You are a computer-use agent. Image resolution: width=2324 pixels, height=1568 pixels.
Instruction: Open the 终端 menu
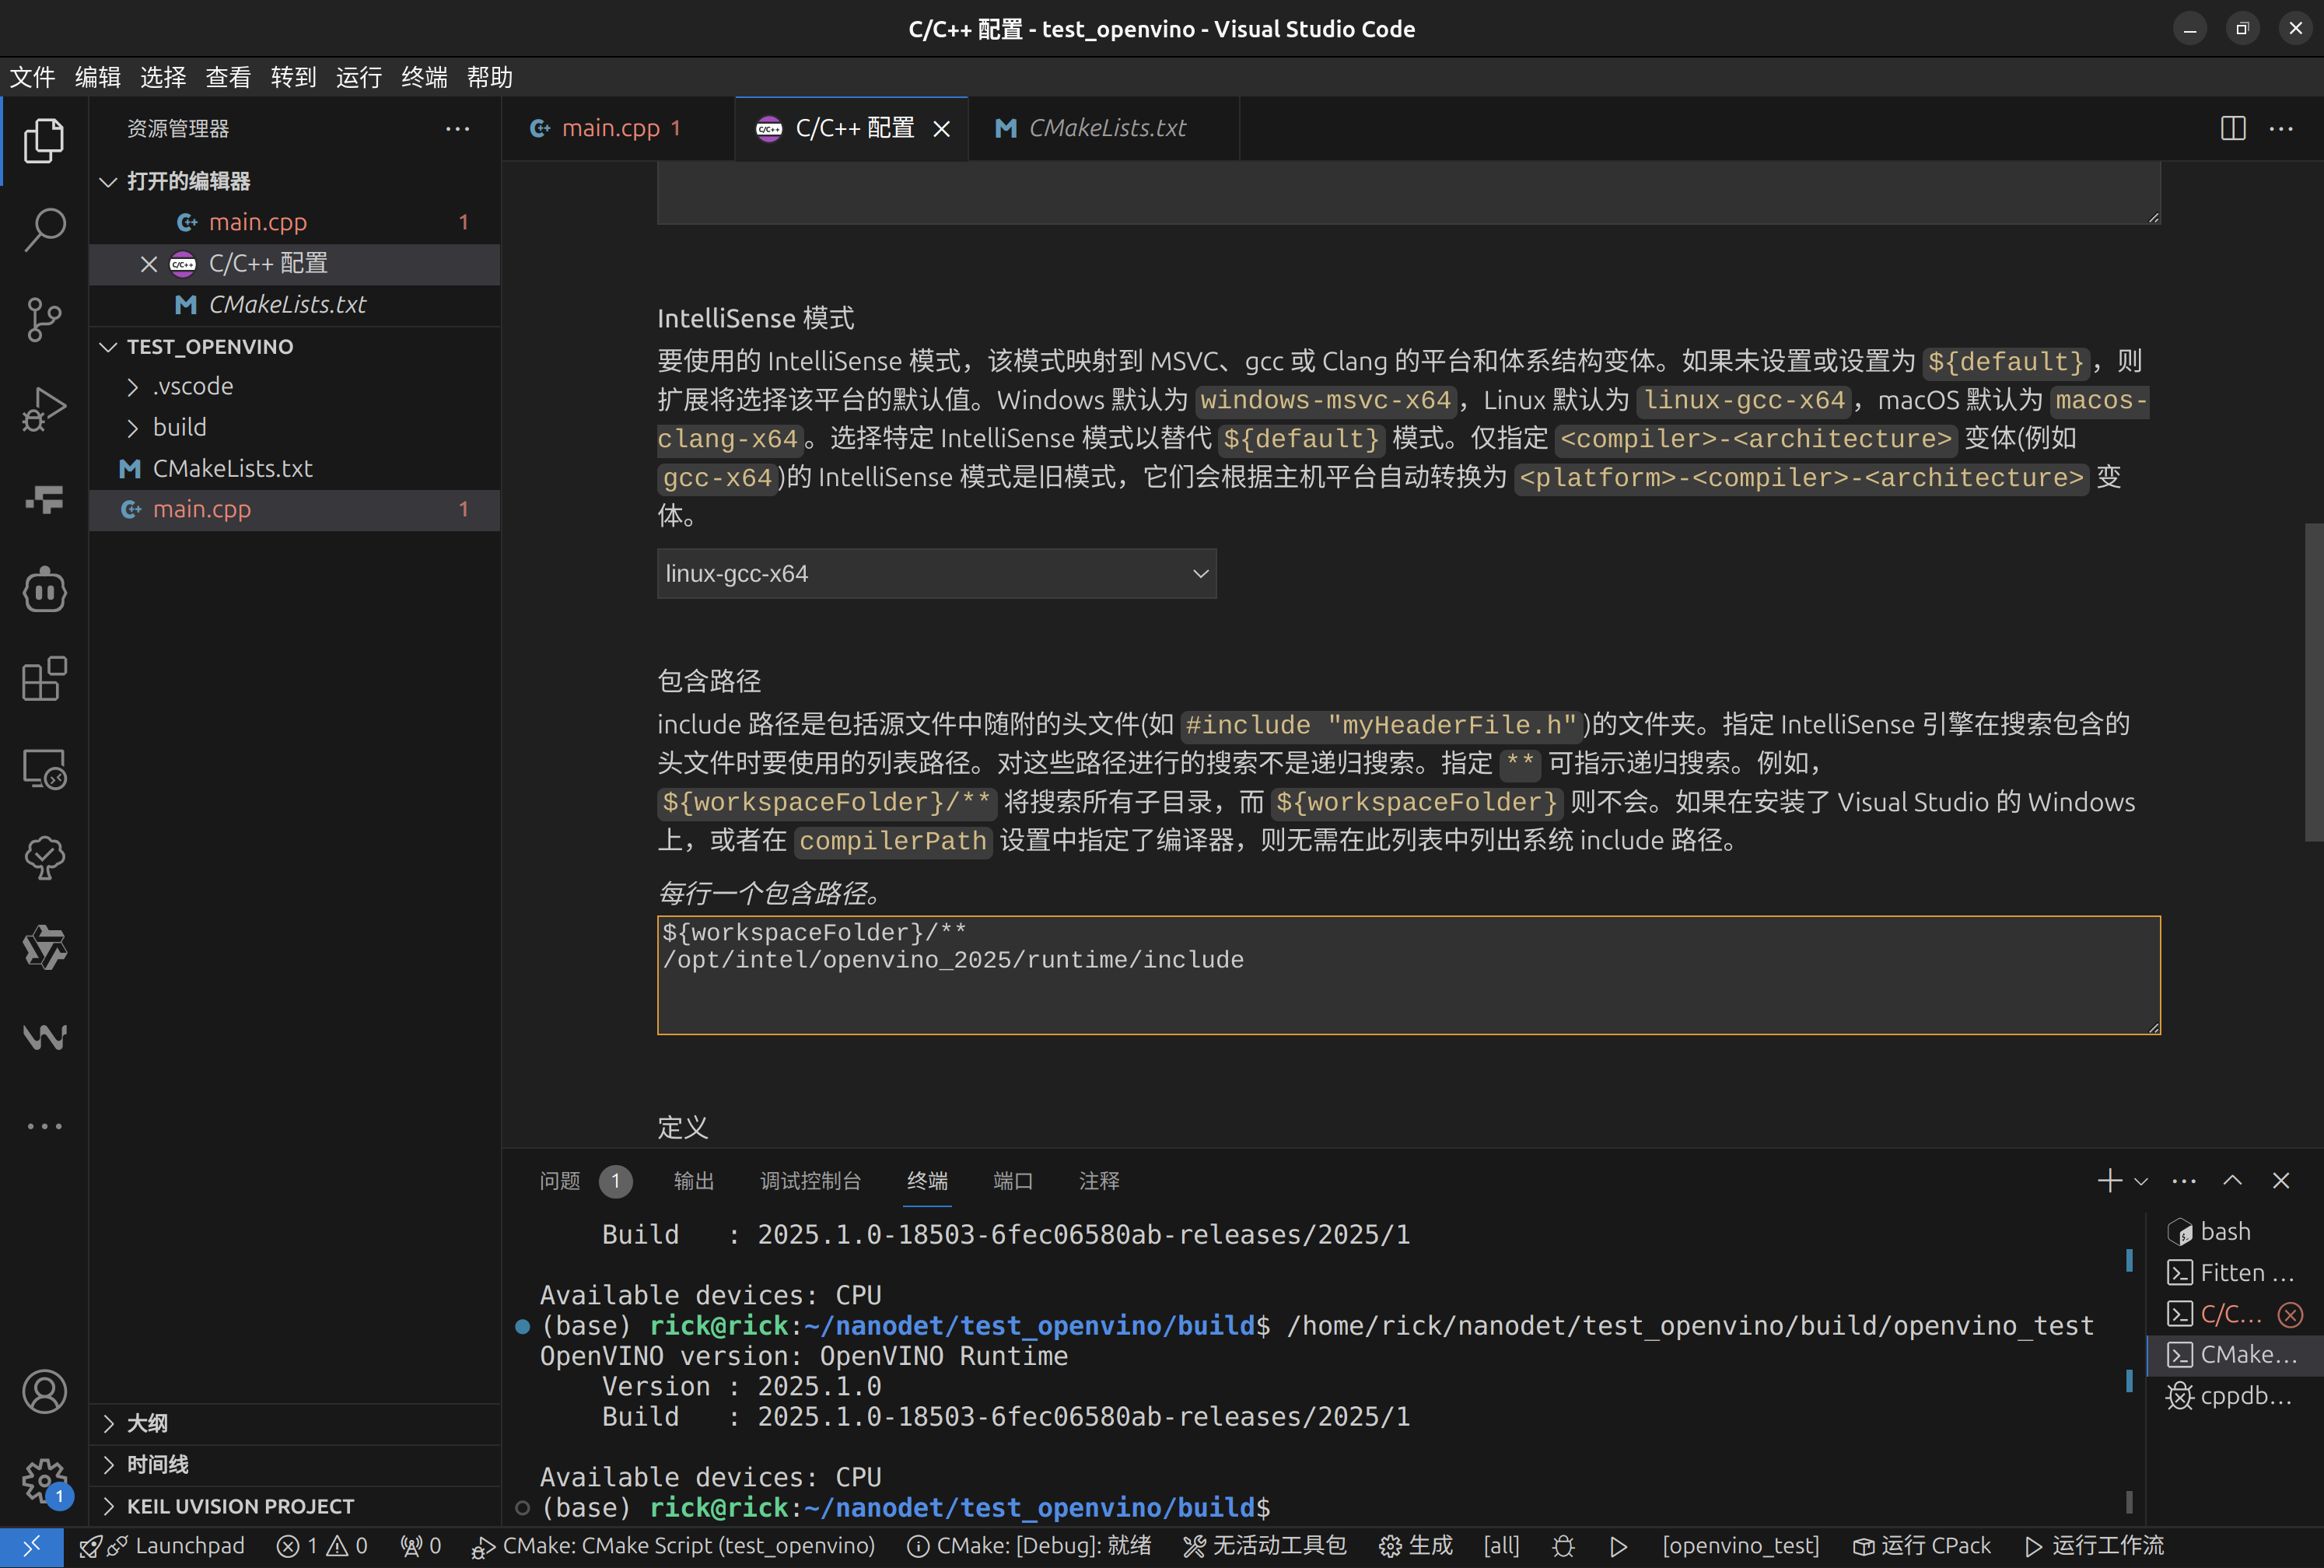(x=424, y=77)
